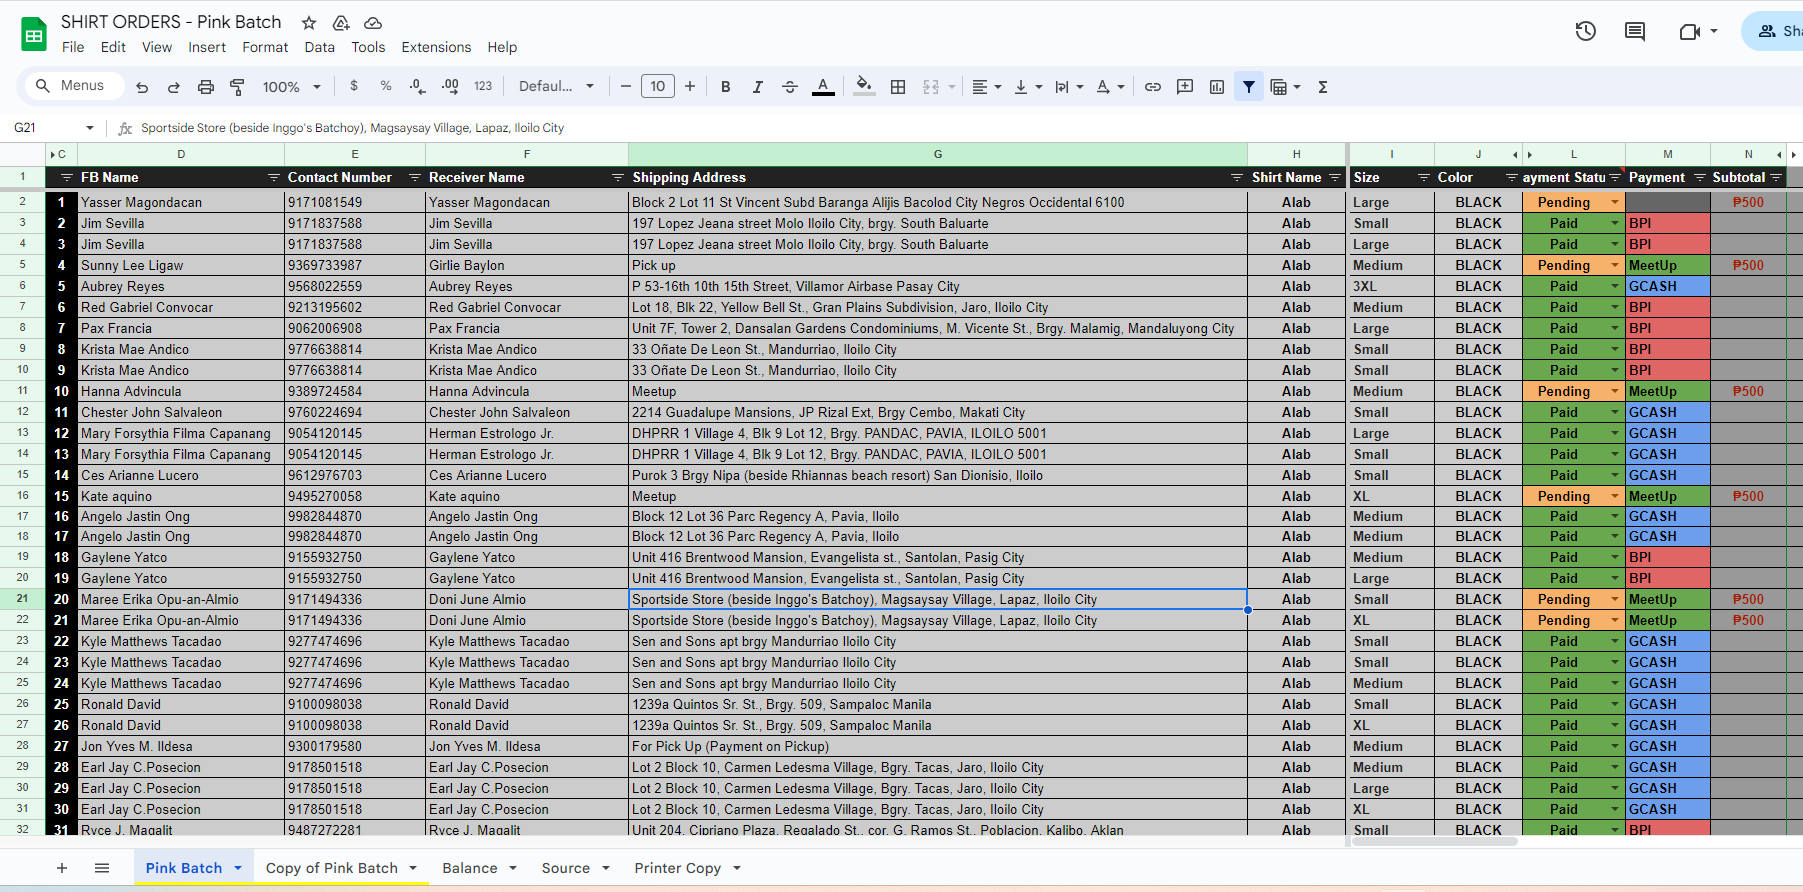1803x892 pixels.
Task: Switch to Copy of Pink Batch sheet
Action: coord(341,868)
